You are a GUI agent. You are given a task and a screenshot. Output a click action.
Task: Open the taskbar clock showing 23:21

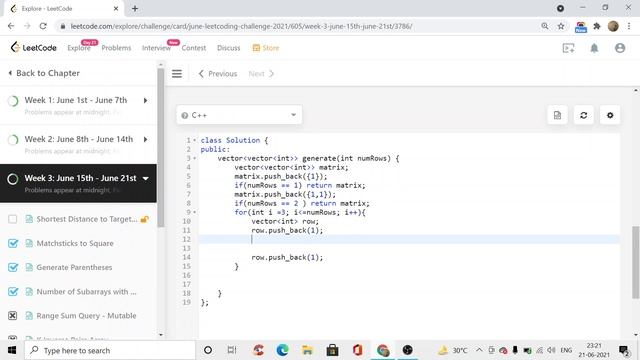(594, 350)
